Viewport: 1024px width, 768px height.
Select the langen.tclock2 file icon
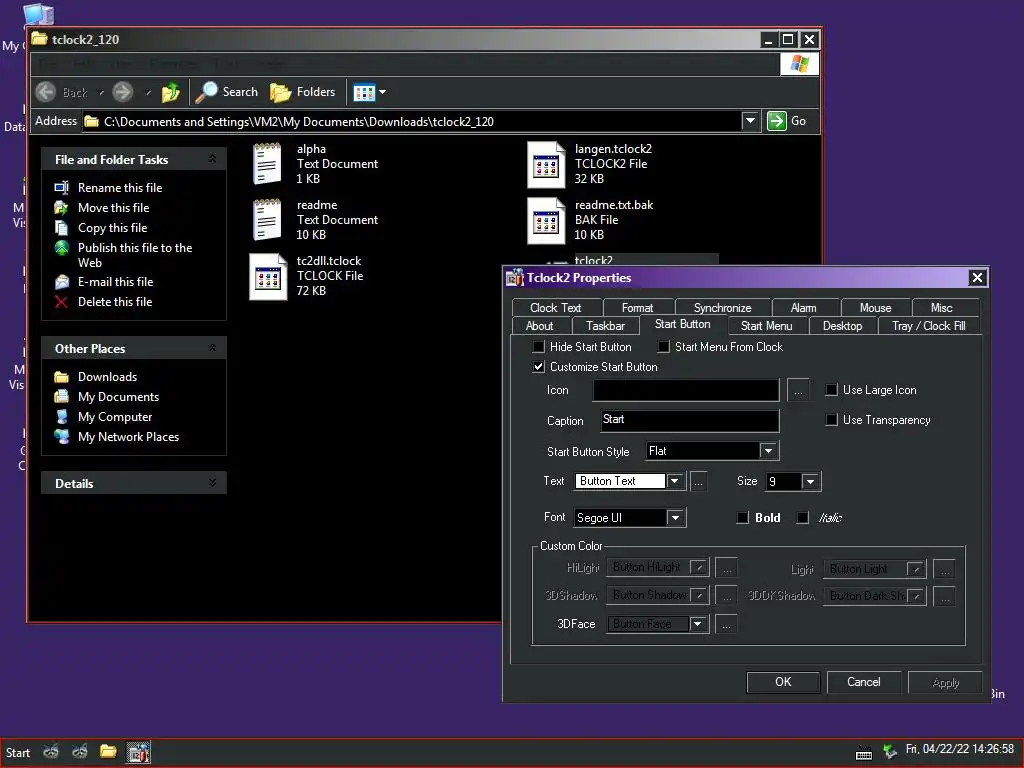[x=545, y=165]
